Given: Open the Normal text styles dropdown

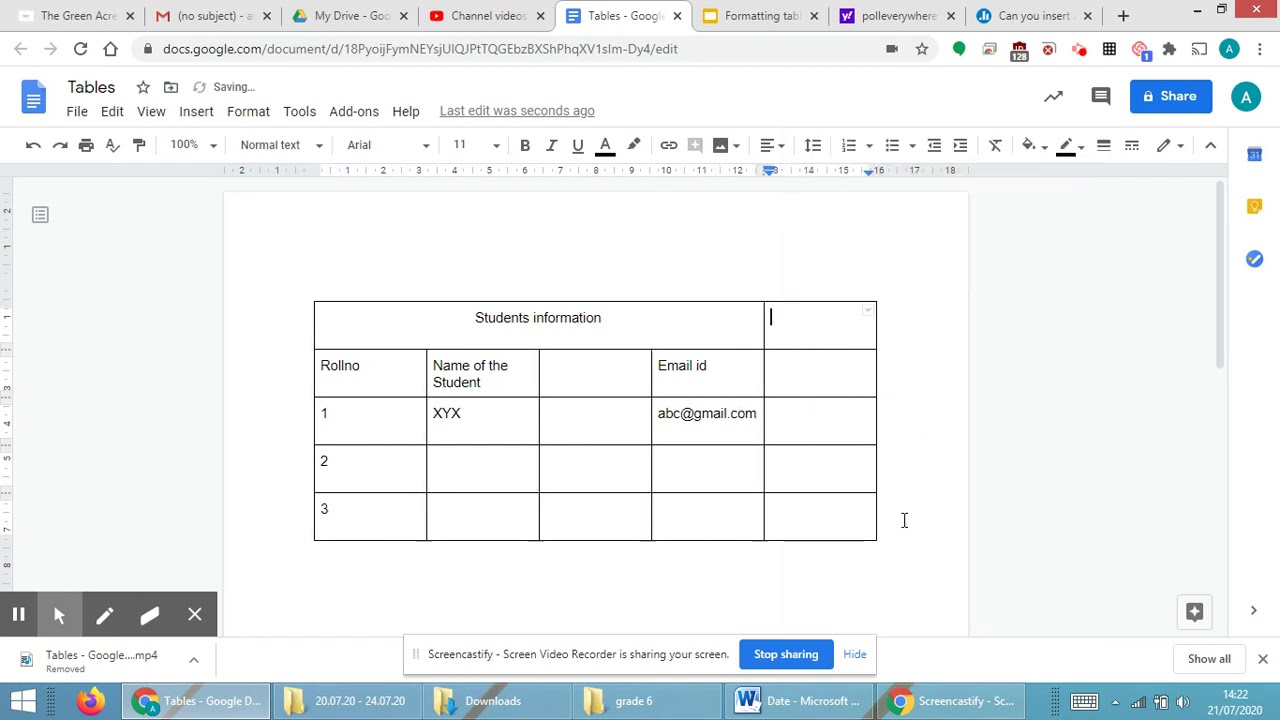Looking at the screenshot, I should tap(281, 145).
